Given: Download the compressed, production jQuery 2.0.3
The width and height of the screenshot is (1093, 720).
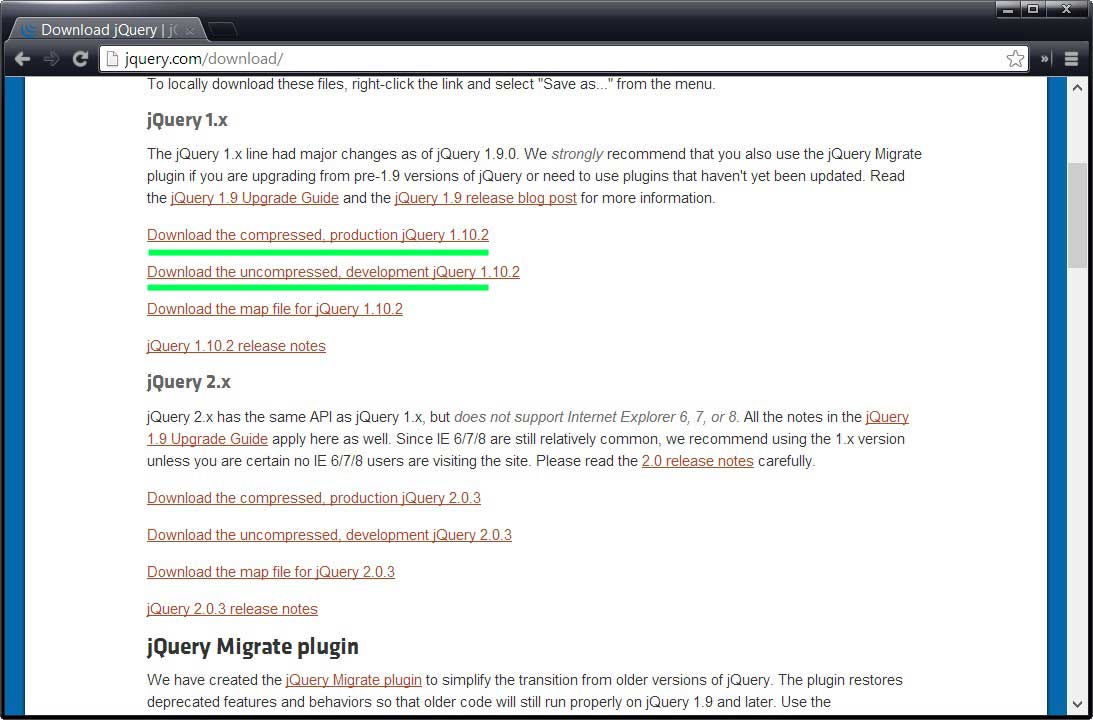Looking at the screenshot, I should tap(314, 498).
